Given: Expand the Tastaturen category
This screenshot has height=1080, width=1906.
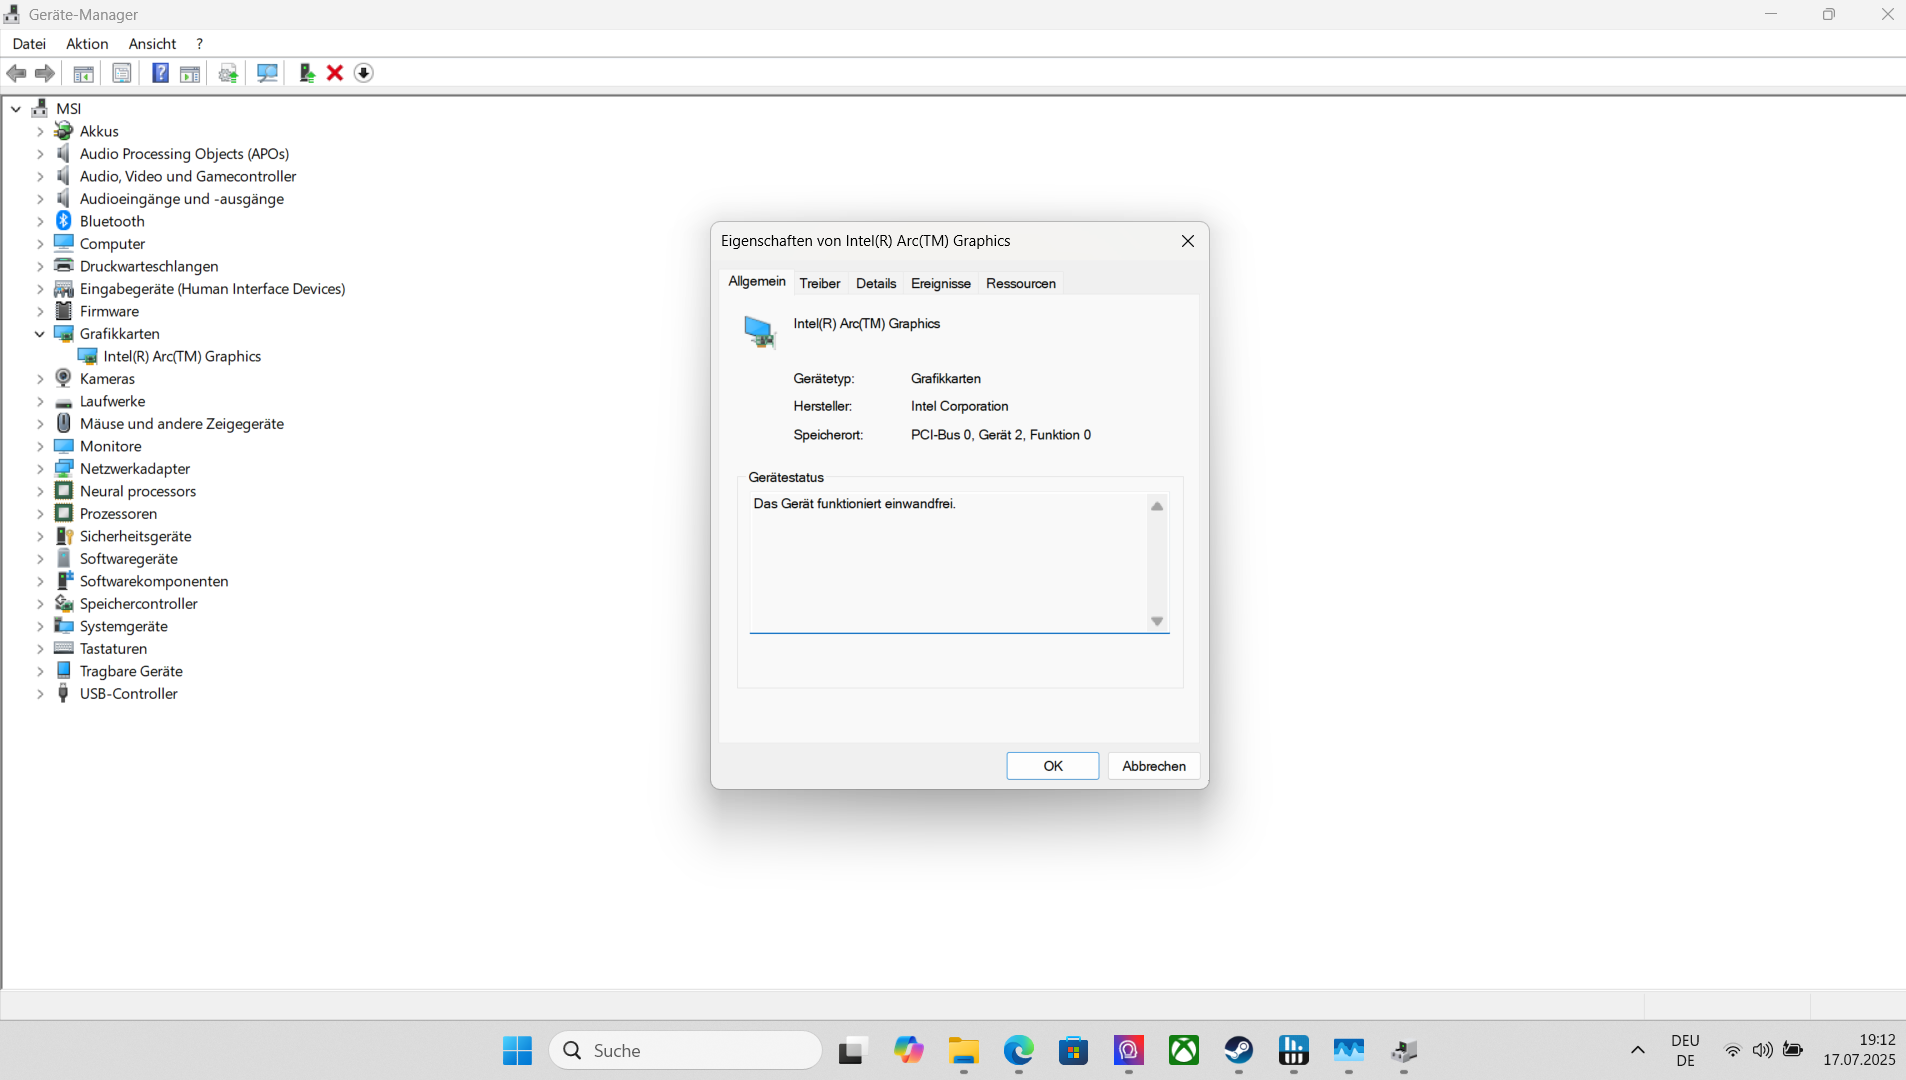Looking at the screenshot, I should pos(40,649).
